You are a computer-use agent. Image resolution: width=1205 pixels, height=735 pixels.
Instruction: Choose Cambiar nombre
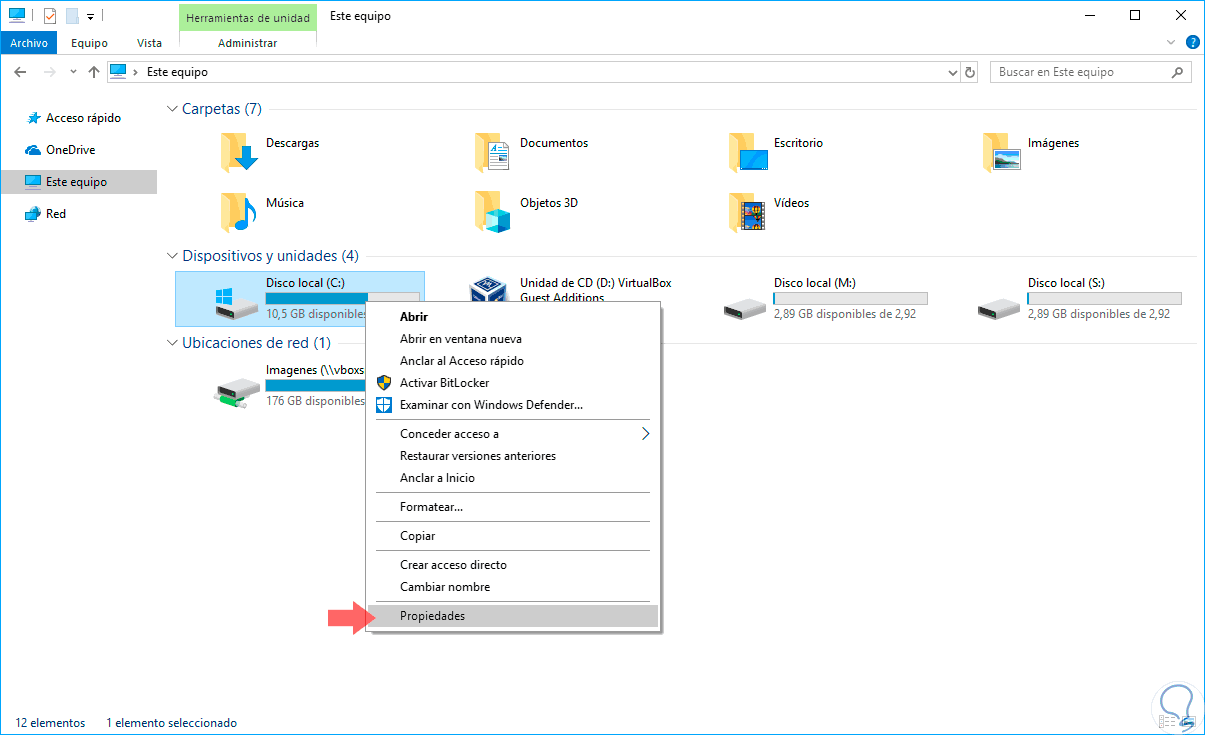click(513, 587)
